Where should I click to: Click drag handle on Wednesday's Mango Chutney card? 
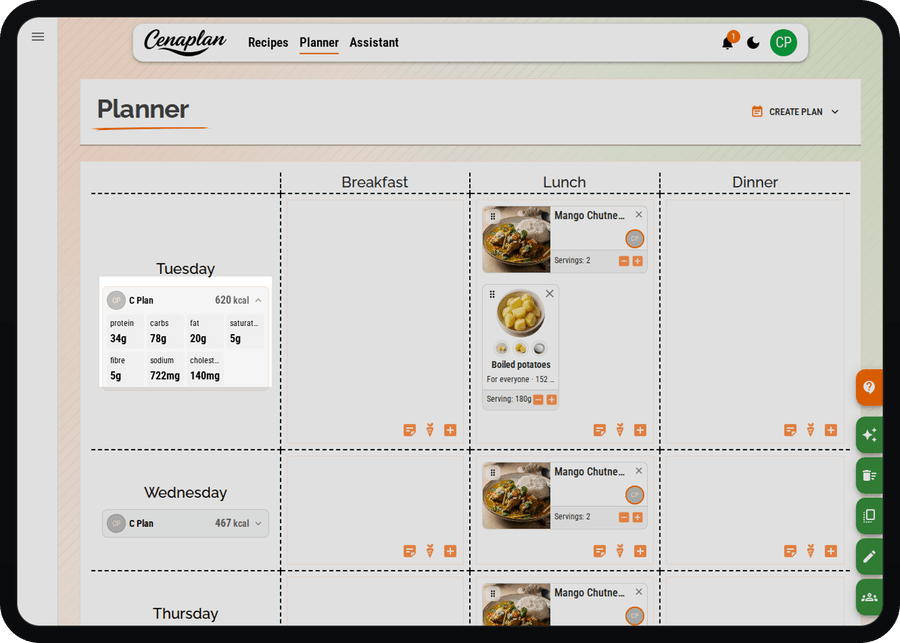pyautogui.click(x=492, y=472)
